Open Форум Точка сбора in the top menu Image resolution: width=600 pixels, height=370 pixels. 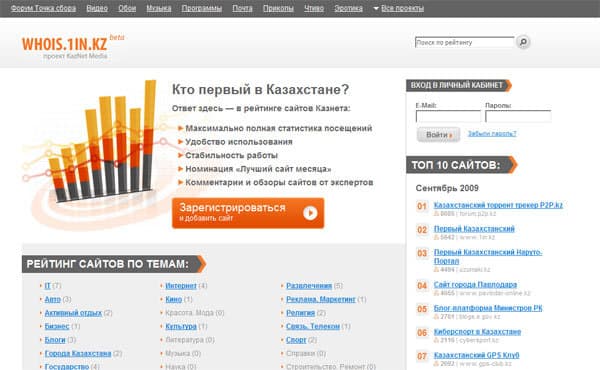tap(43, 8)
